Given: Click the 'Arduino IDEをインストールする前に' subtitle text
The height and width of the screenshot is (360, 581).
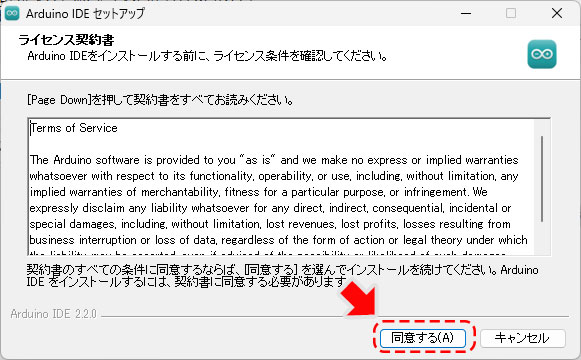Looking at the screenshot, I should (208, 56).
